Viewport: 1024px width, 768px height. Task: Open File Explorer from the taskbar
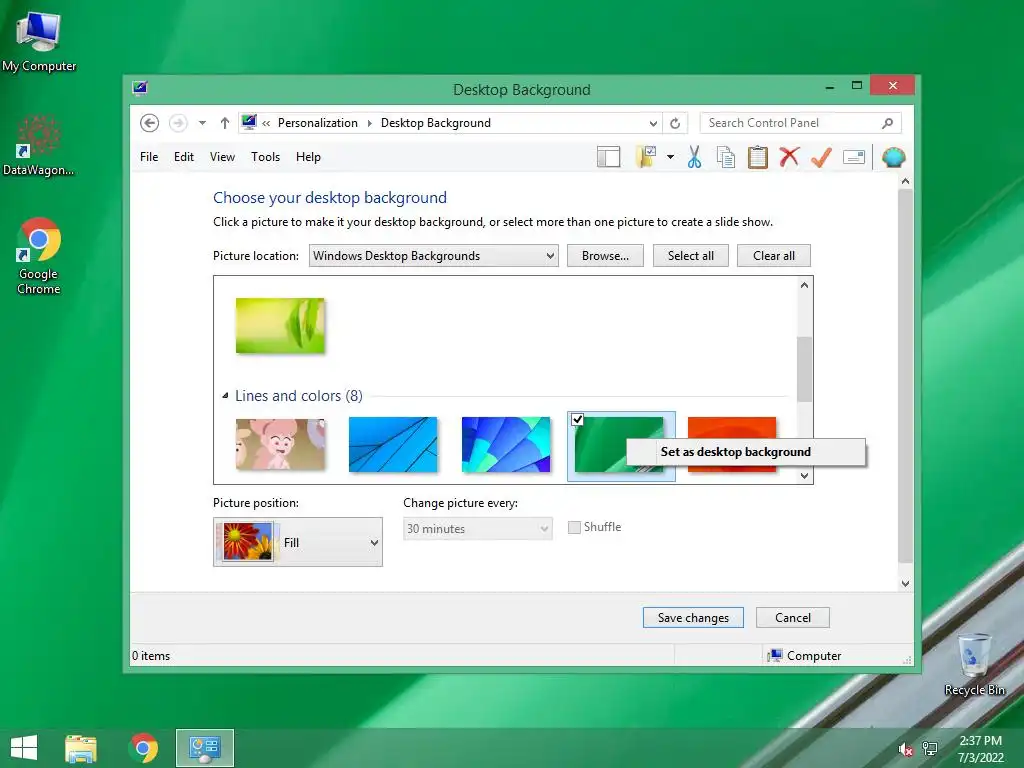pyautogui.click(x=81, y=748)
